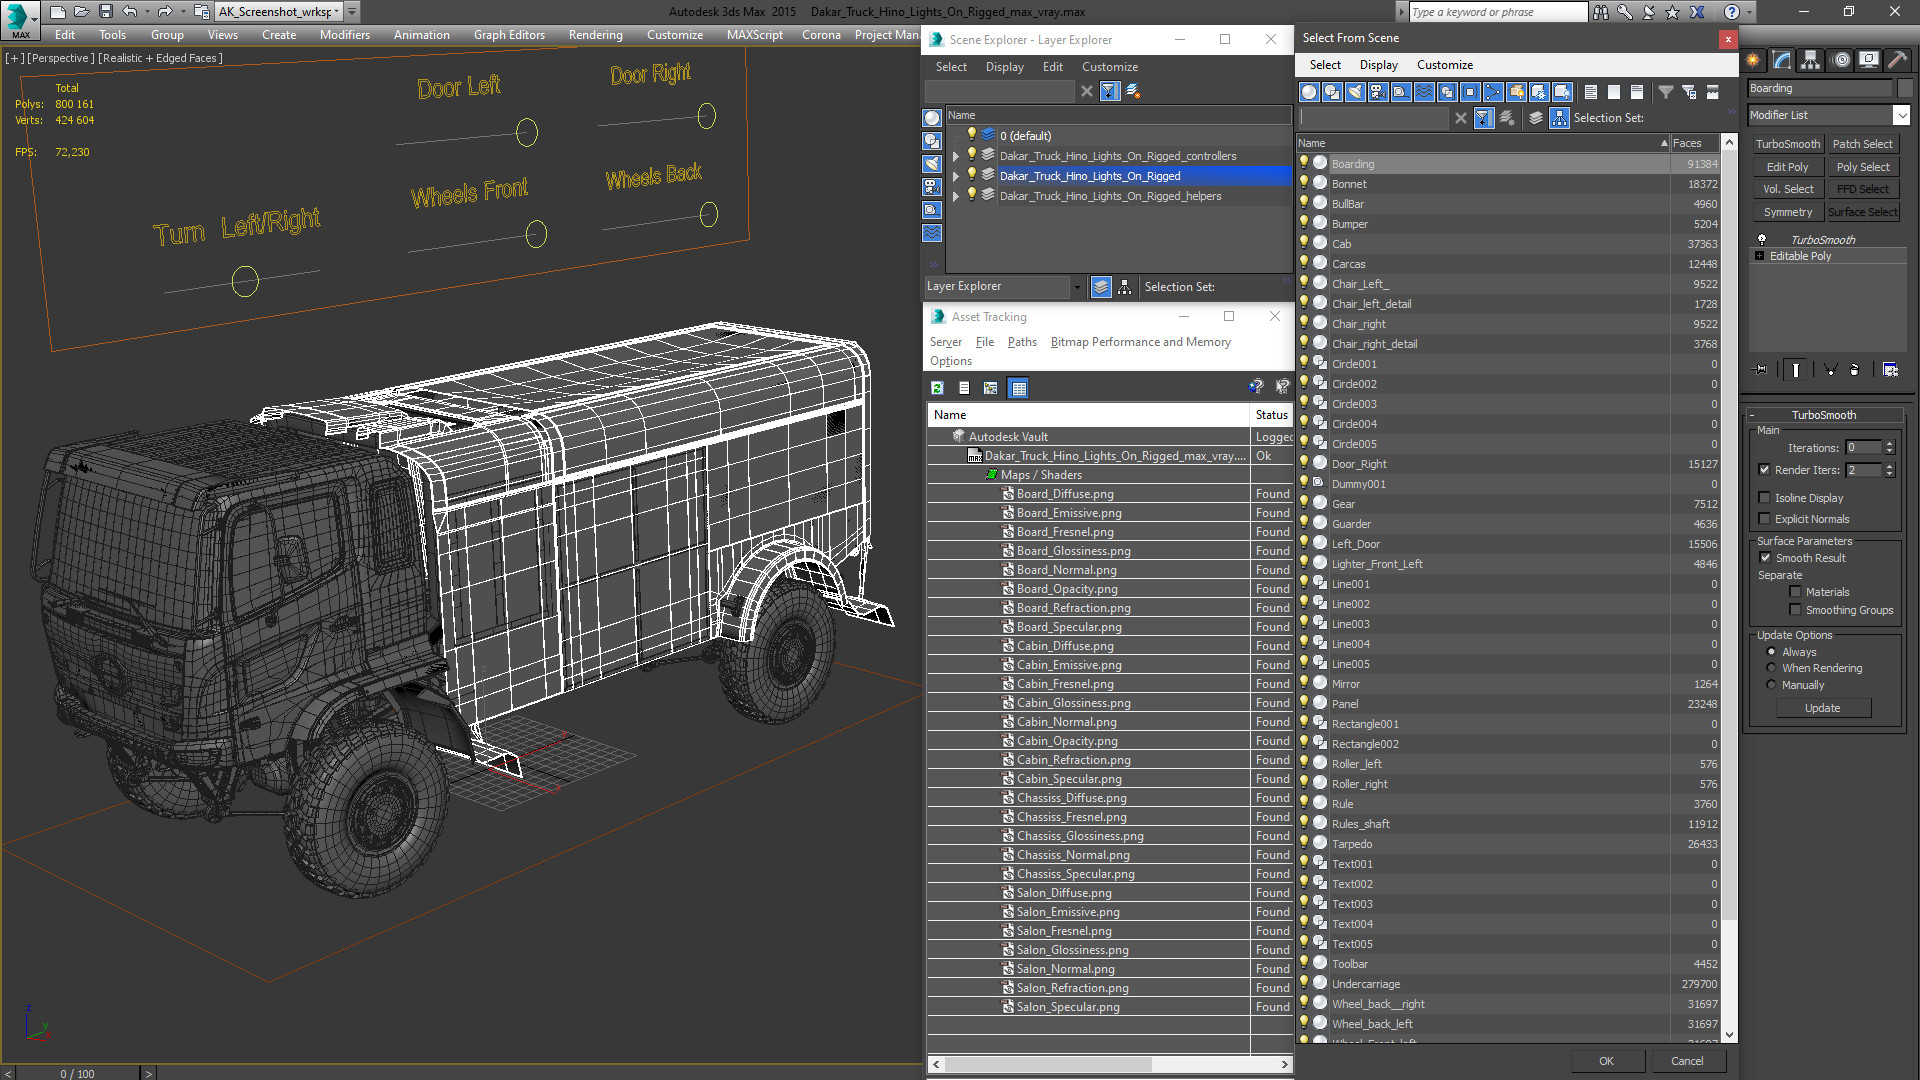Toggle visibility of Dakar_Truck_Hino_Lights_On_Rigged layer
Screen dimensions: 1920x1080
pos(971,175)
